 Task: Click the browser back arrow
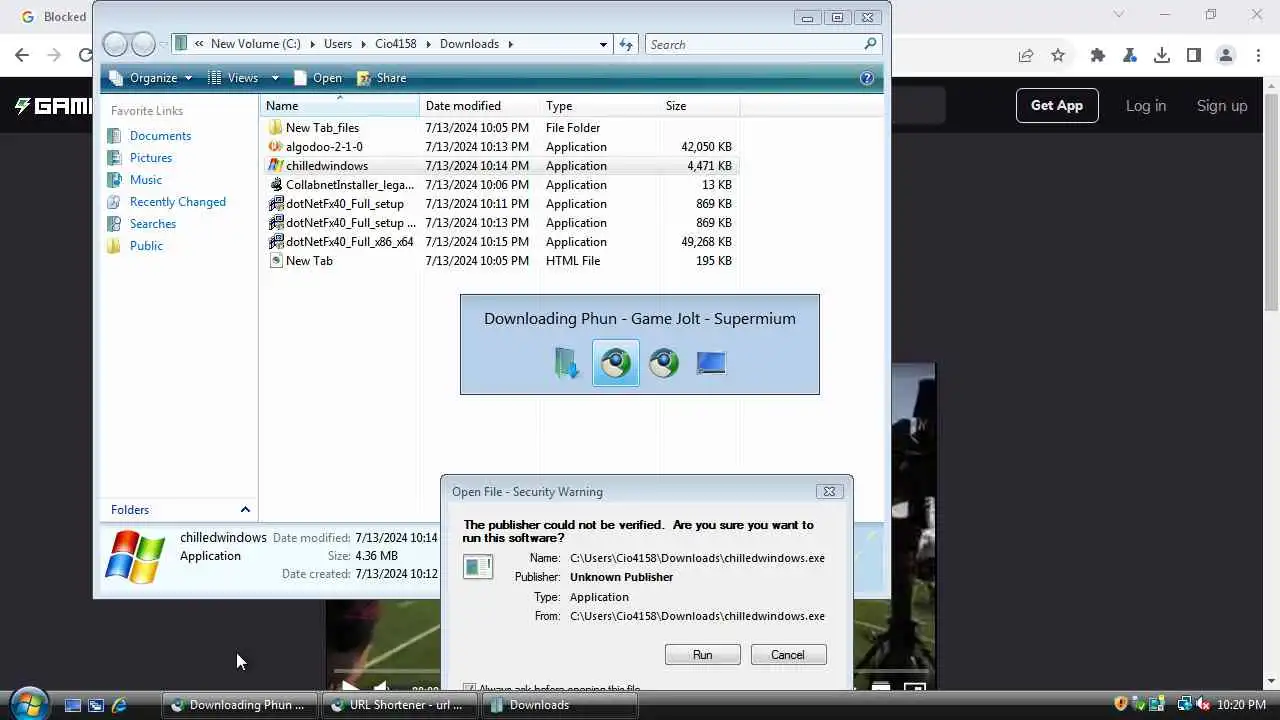click(22, 56)
